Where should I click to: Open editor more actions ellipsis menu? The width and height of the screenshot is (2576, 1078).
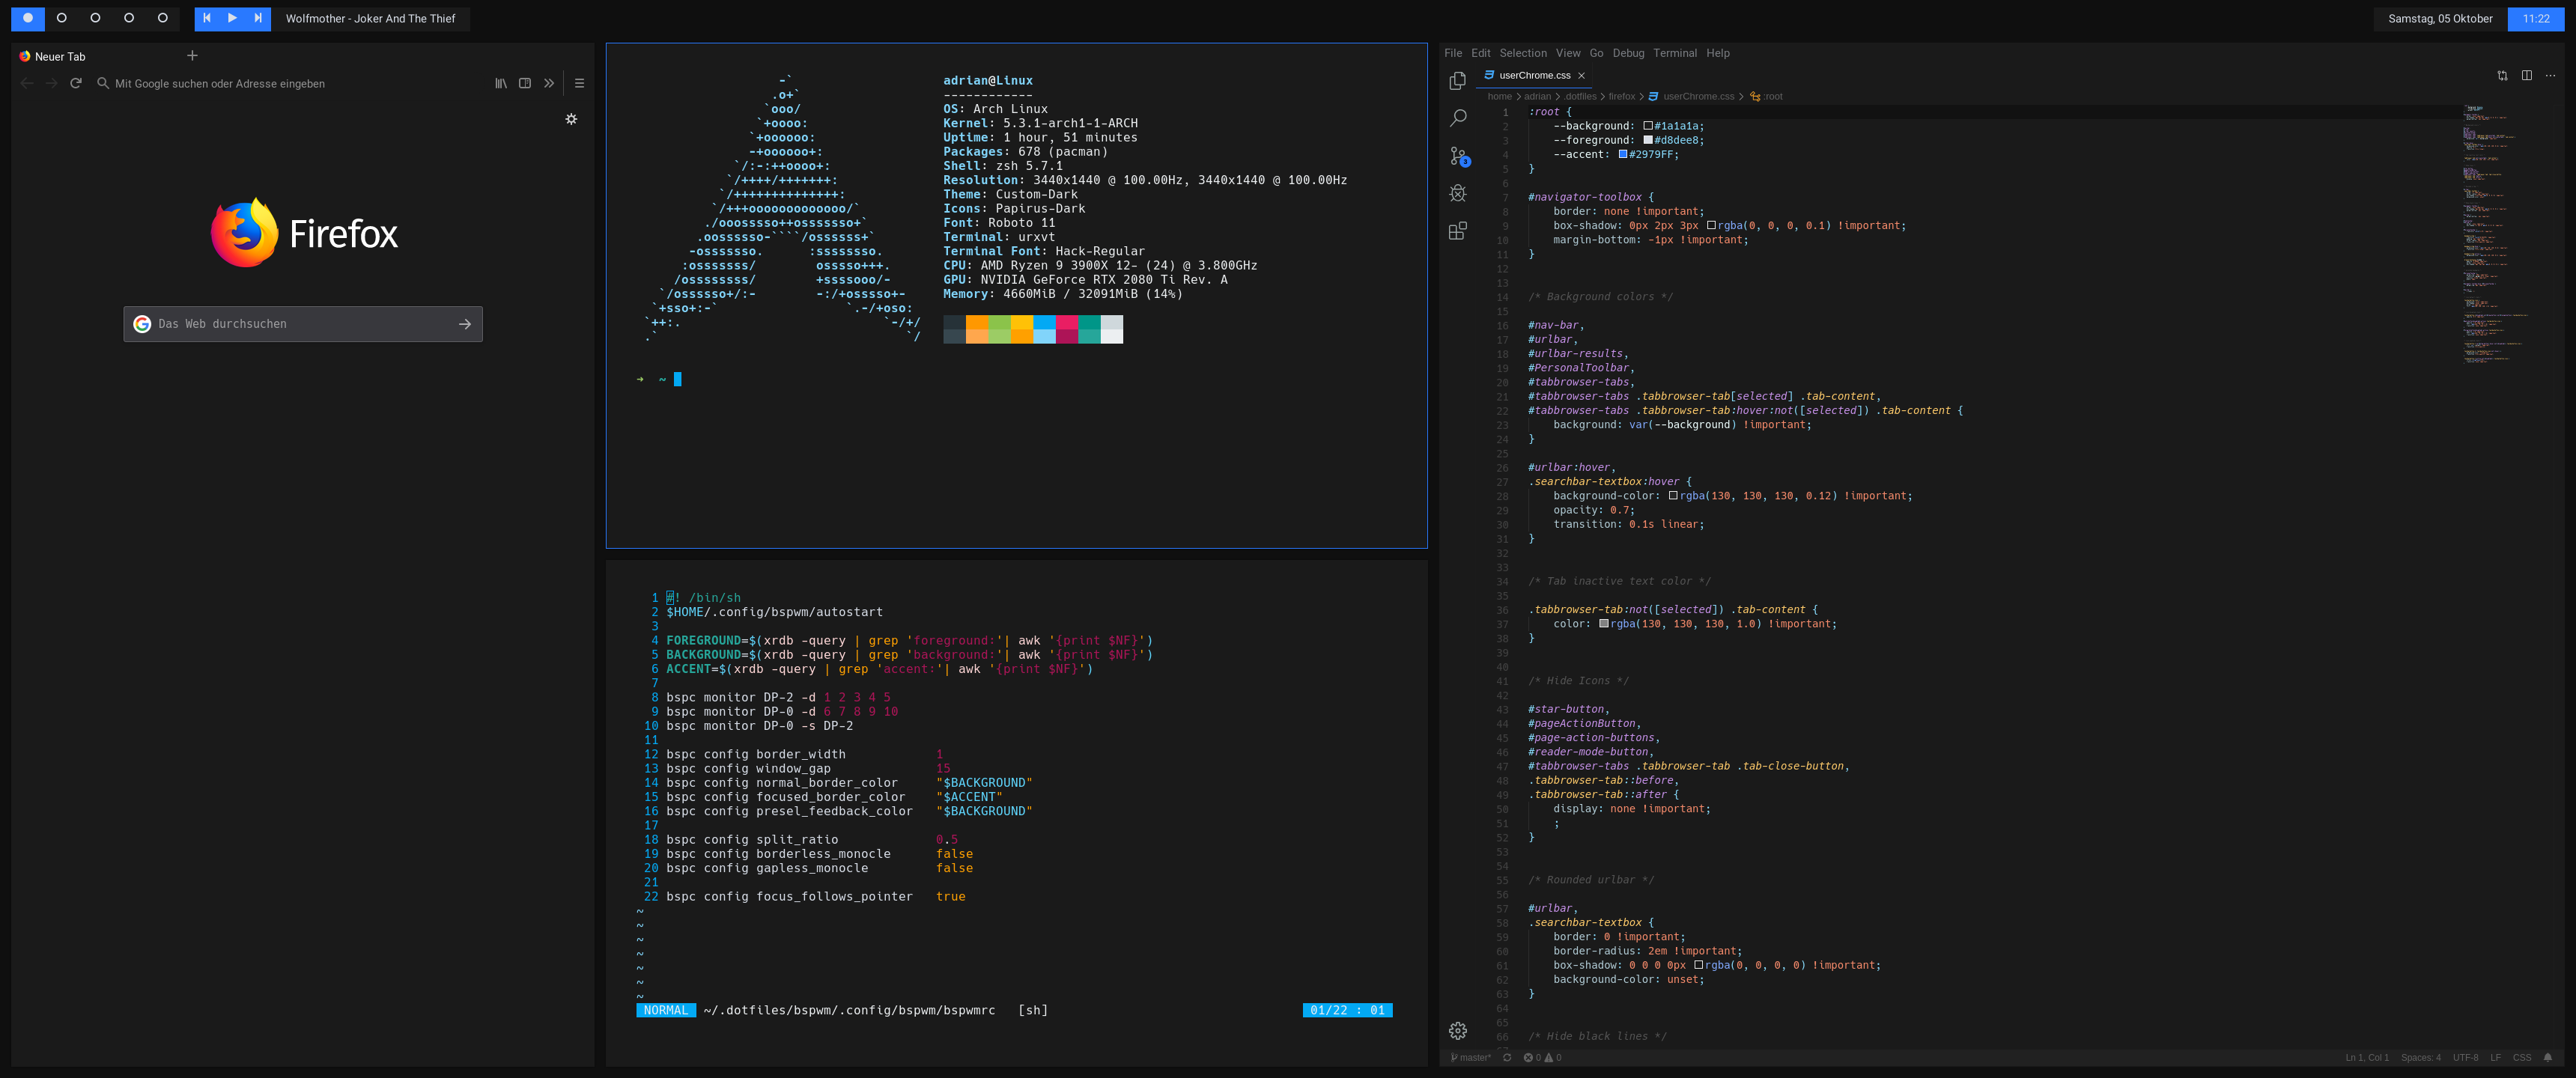coord(2550,76)
